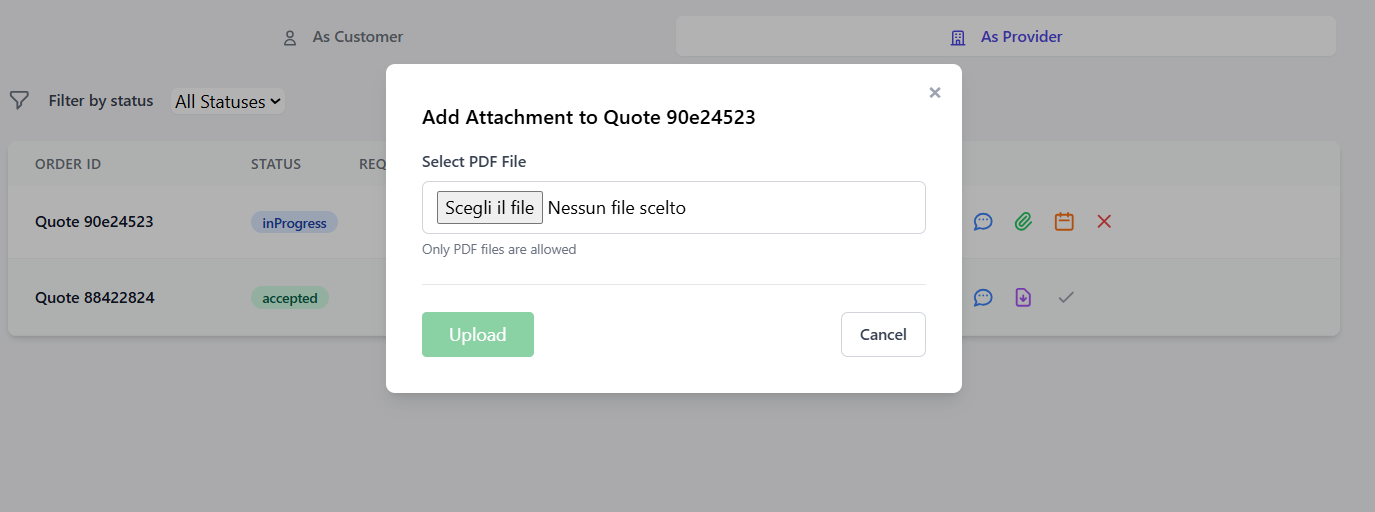Switch to the As Provider tab
Image resolution: width=1375 pixels, height=512 pixels.
[x=1006, y=37]
